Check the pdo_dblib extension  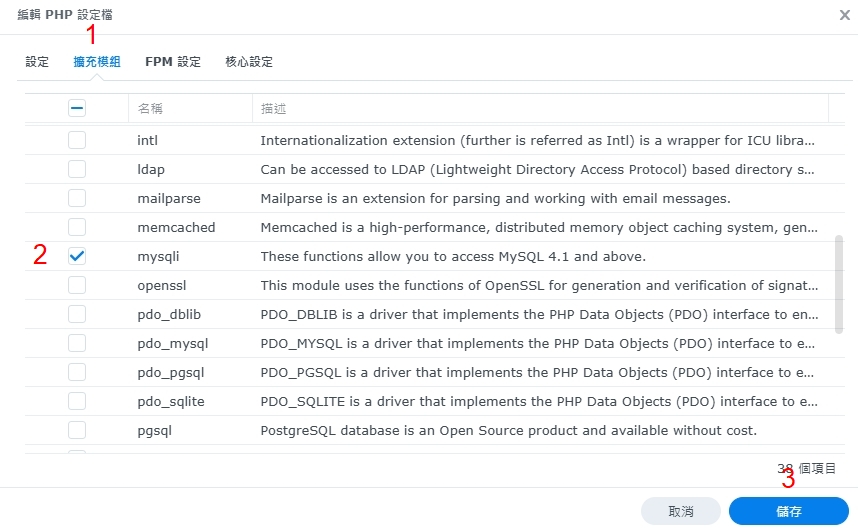click(x=77, y=314)
